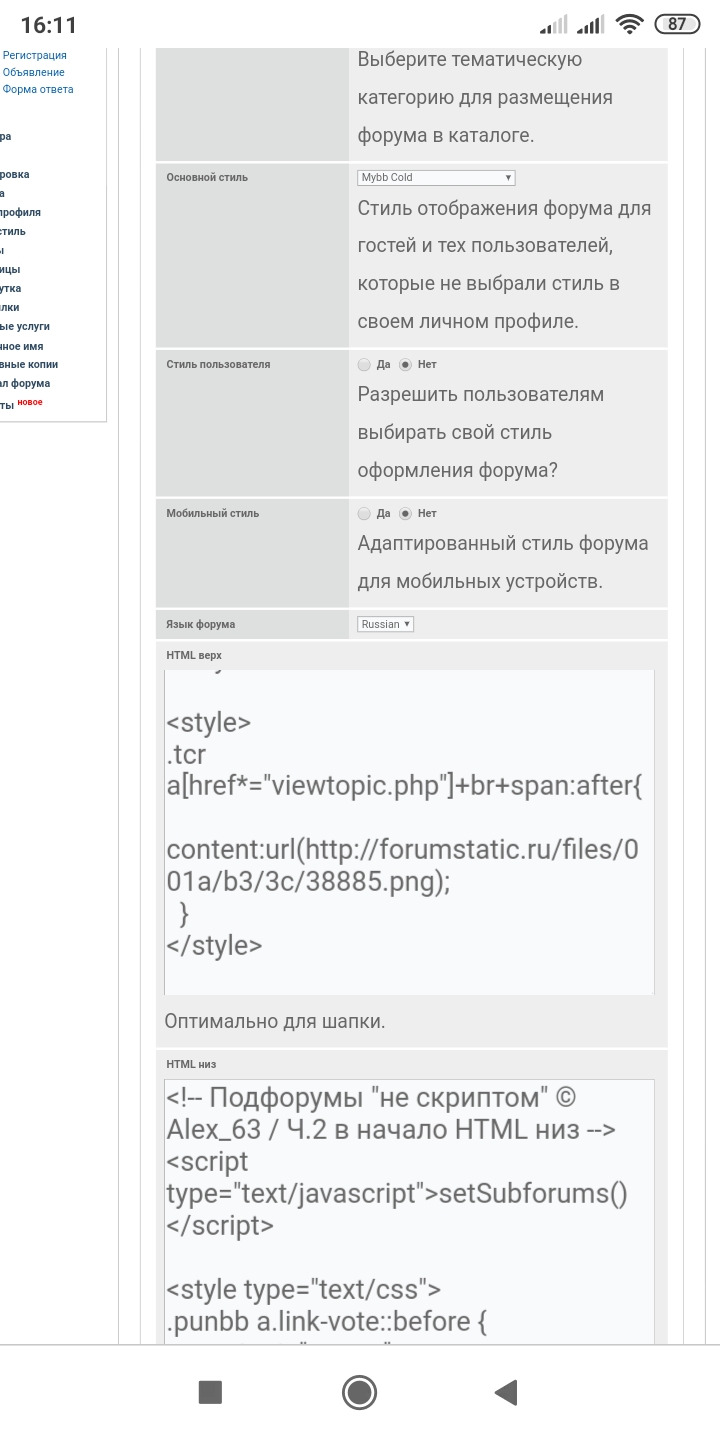
Task: Open recent apps with square button
Action: pyautogui.click(x=210, y=1392)
